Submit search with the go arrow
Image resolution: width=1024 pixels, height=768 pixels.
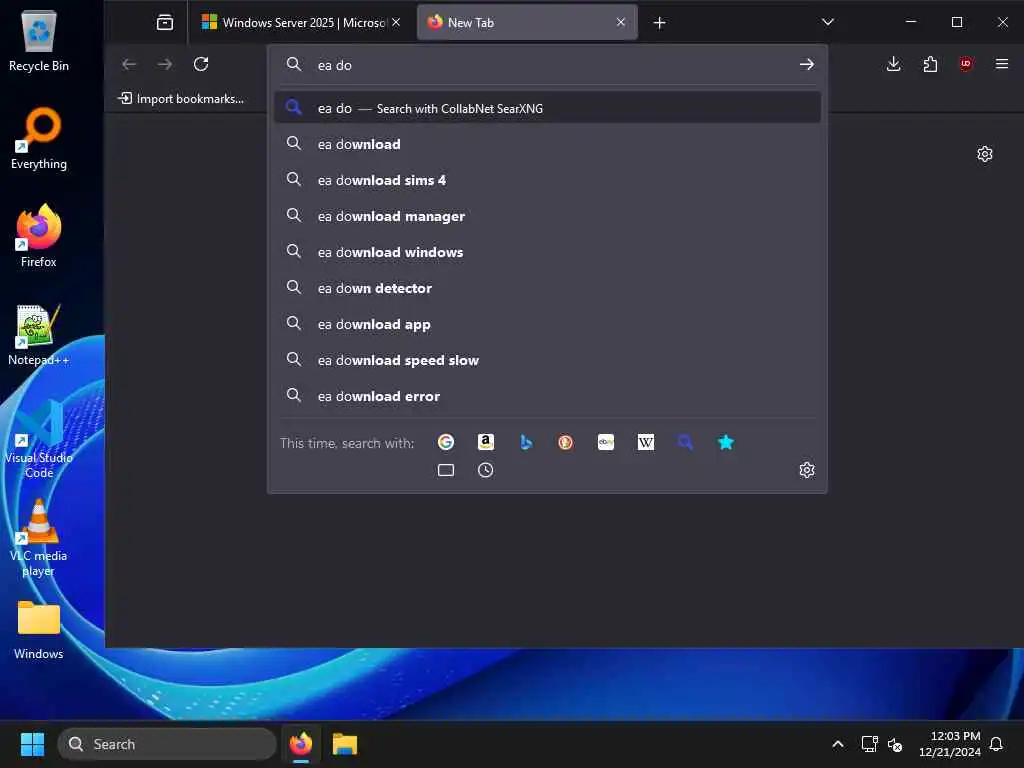807,65
